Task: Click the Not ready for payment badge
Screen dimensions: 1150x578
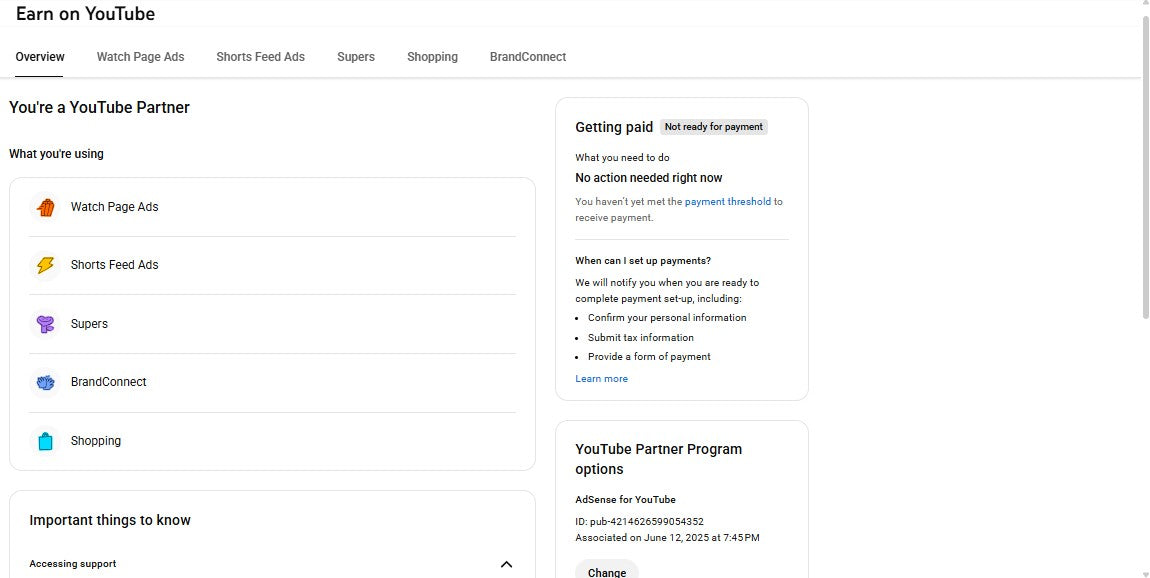Action: [x=713, y=126]
